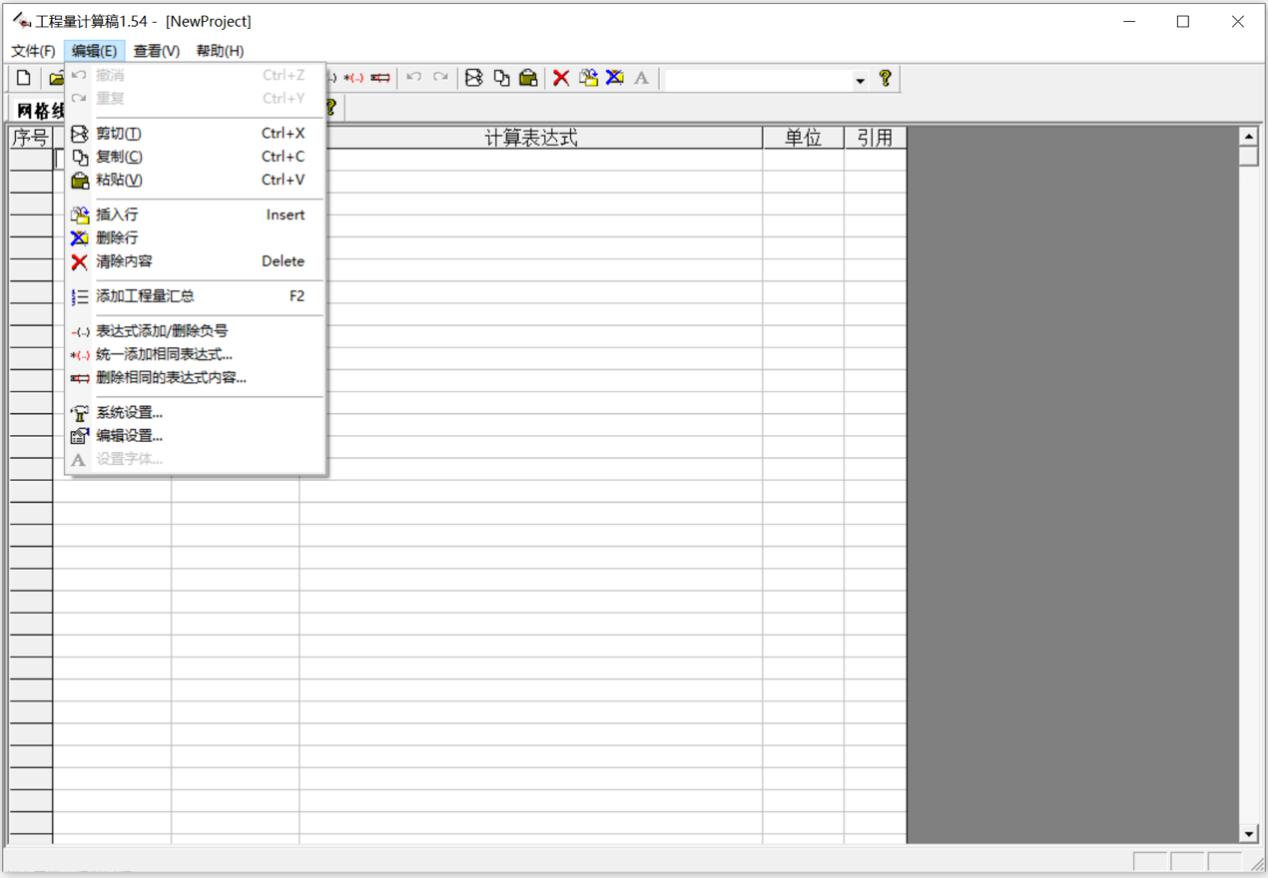
Task: Click the 计算表达式 column header
Action: [531, 138]
